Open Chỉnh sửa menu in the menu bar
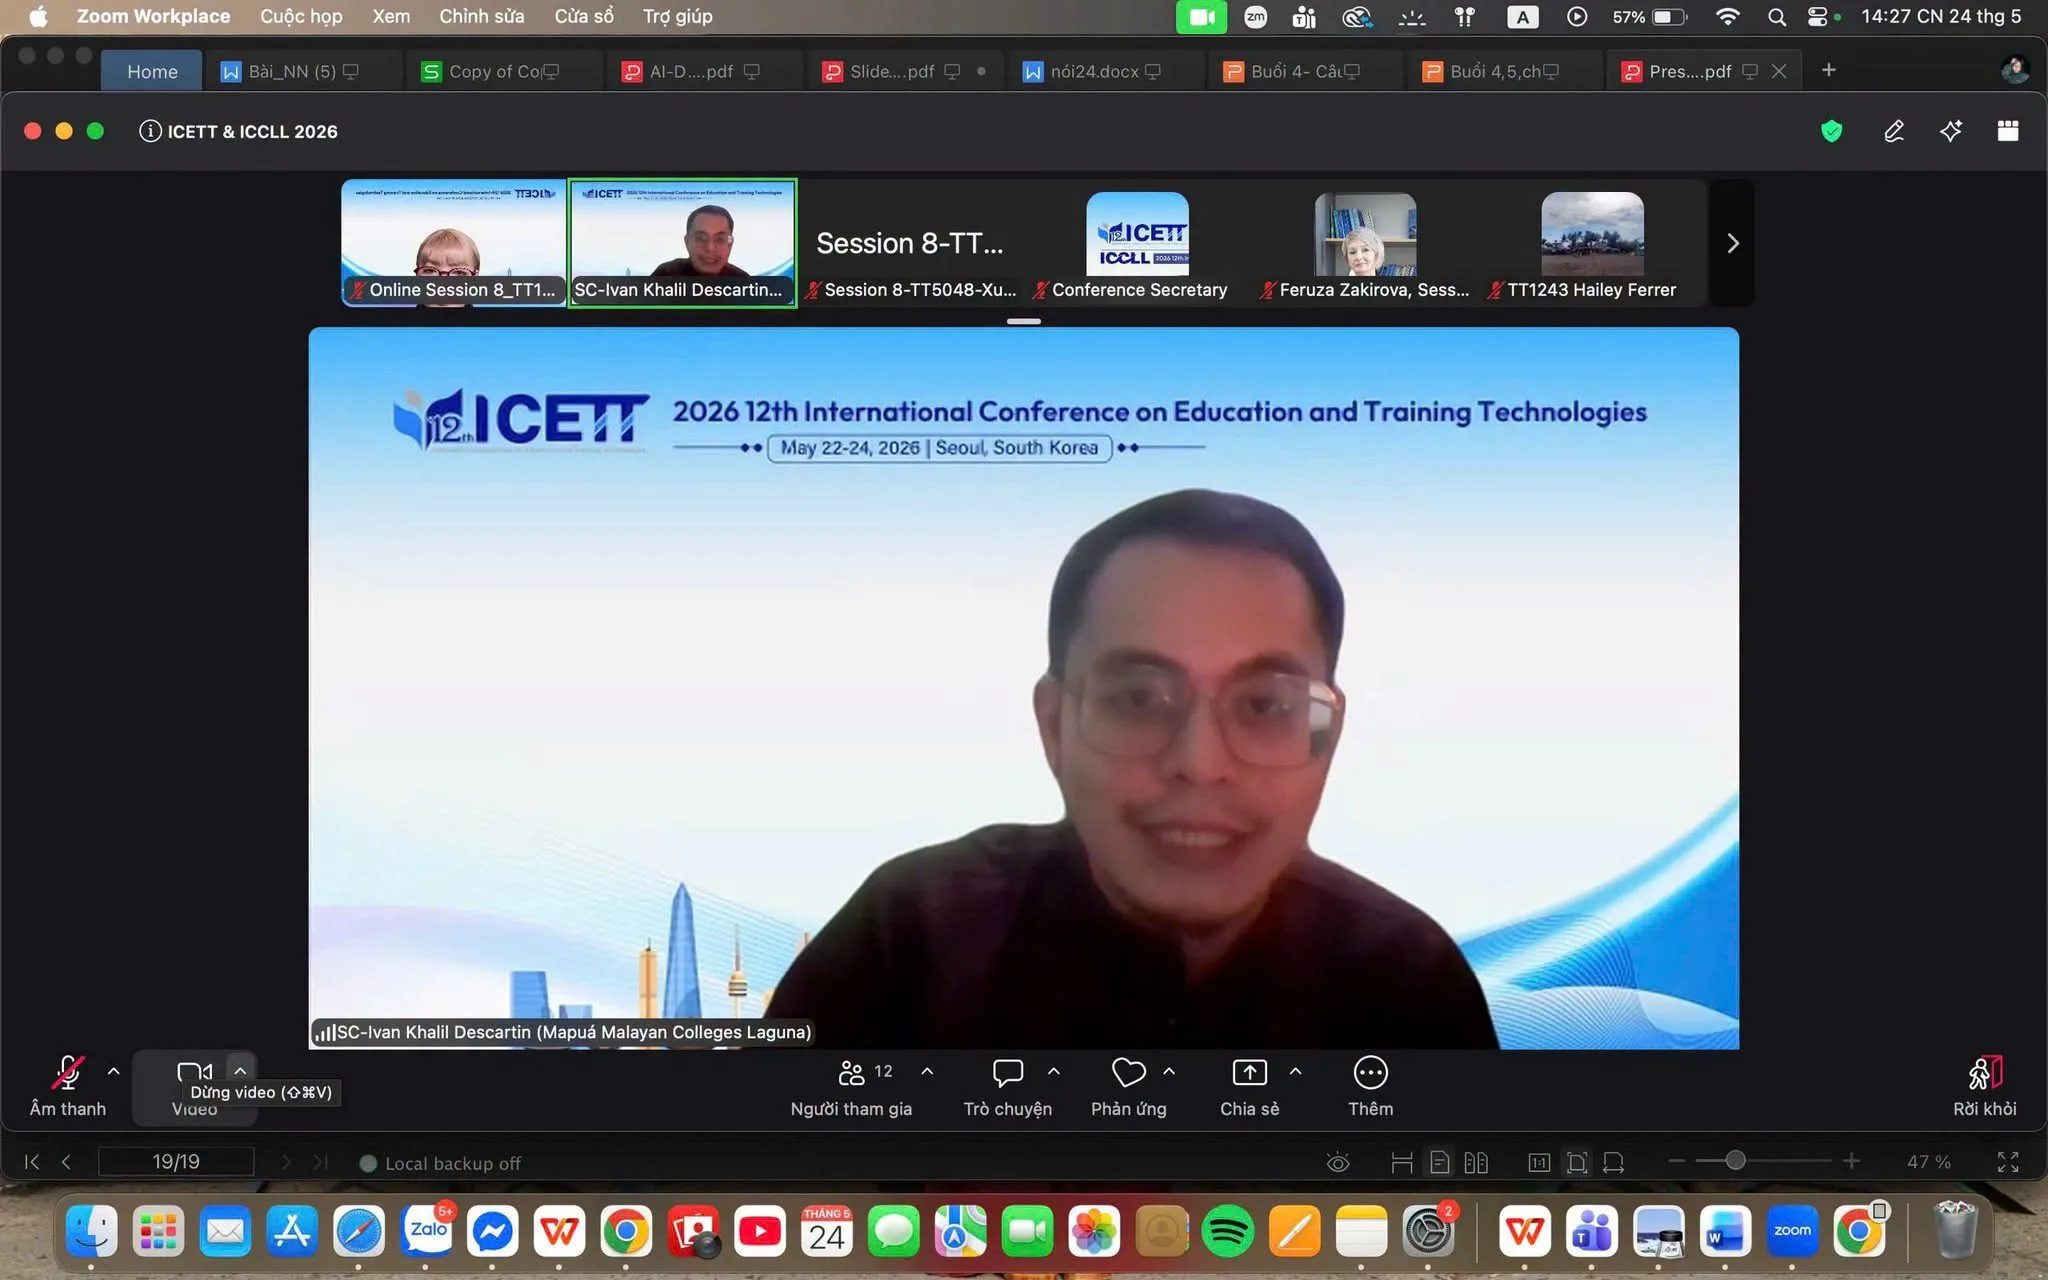 point(481,16)
